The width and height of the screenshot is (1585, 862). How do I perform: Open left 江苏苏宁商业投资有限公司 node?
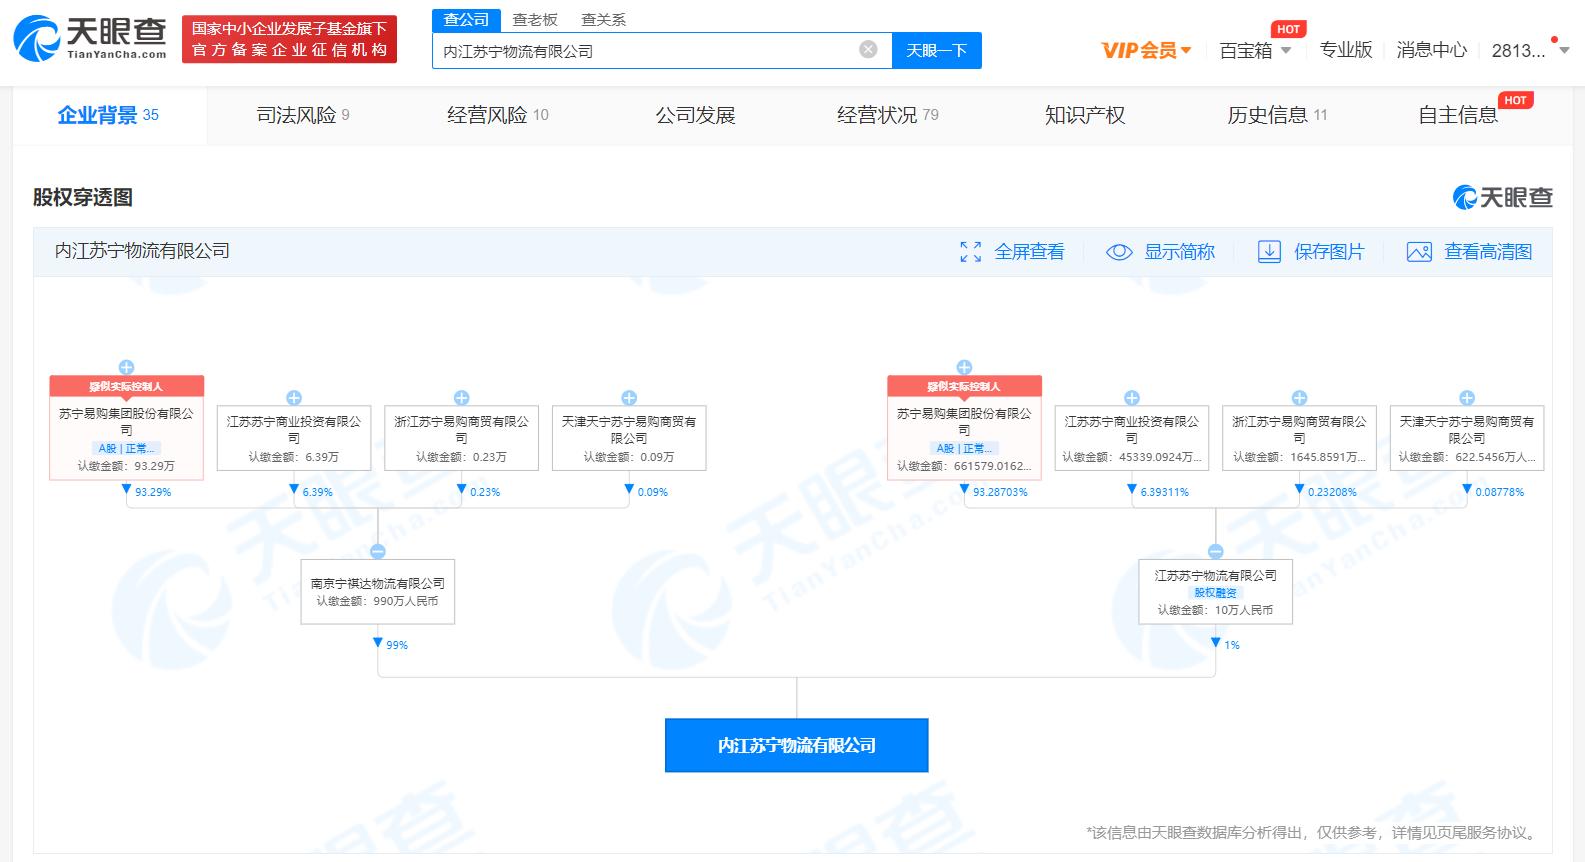[294, 438]
